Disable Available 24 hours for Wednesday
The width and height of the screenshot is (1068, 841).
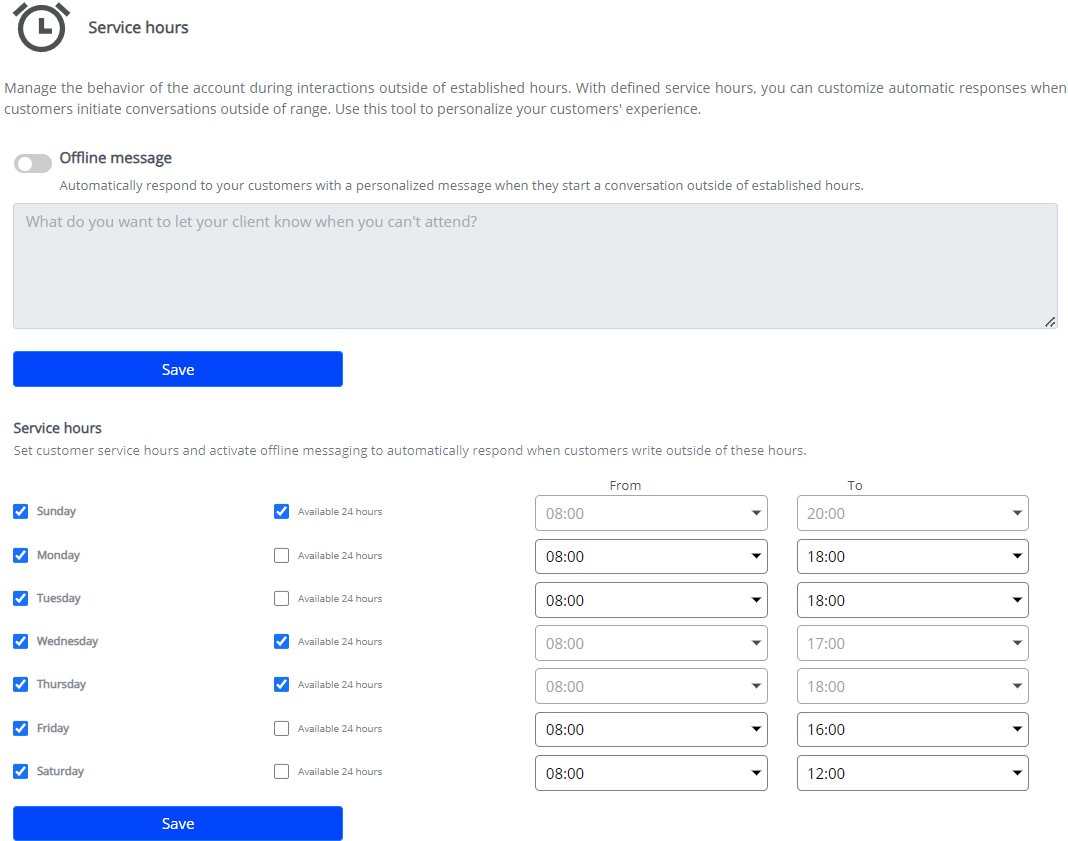(x=281, y=641)
